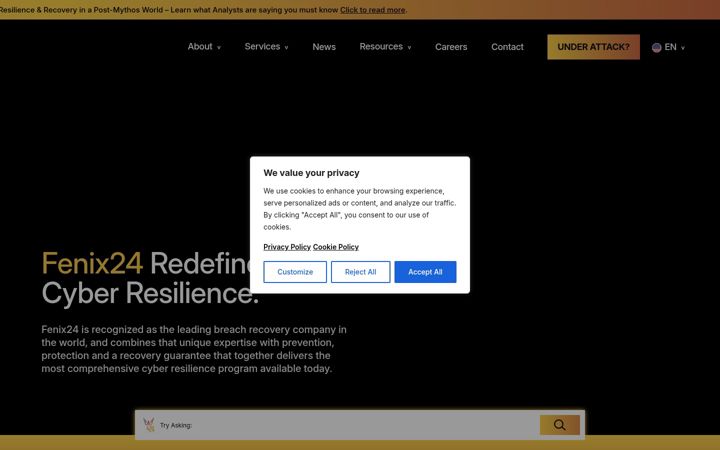This screenshot has height=450, width=720.
Task: Accept All cookies
Action: click(x=425, y=272)
